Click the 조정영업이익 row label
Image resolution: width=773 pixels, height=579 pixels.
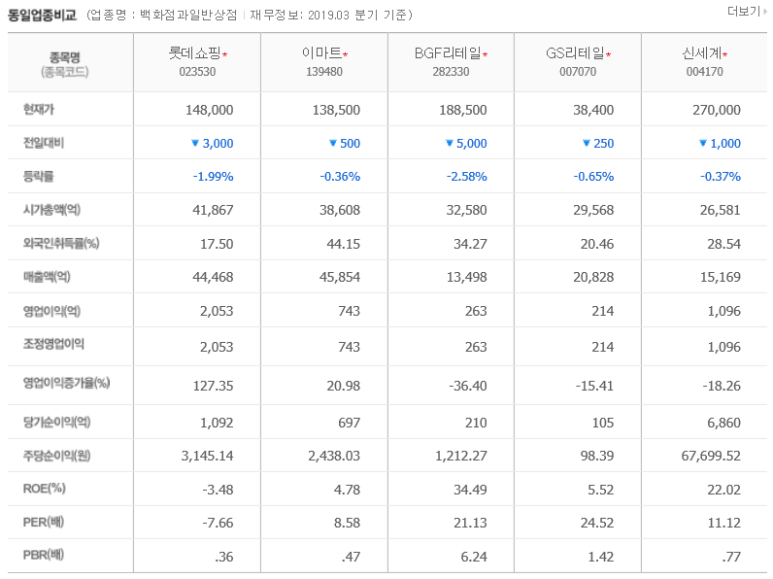(x=53, y=344)
